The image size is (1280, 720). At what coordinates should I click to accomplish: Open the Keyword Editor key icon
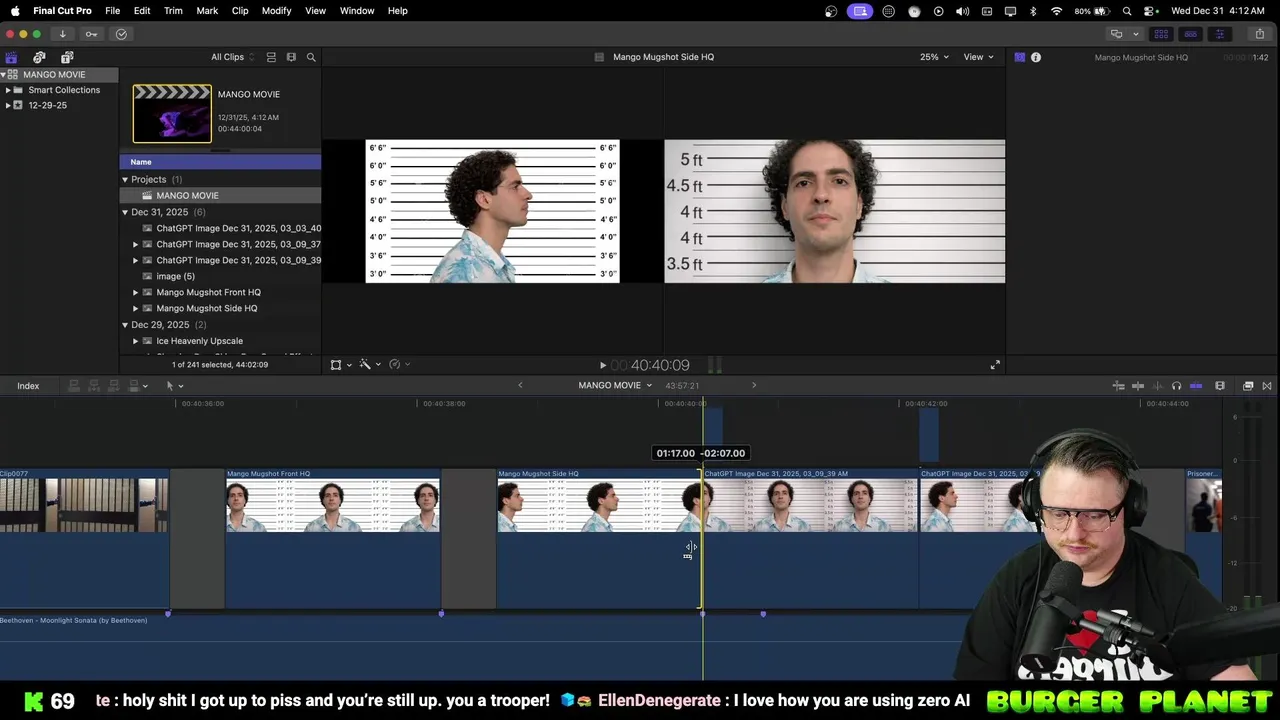pyautogui.click(x=91, y=34)
